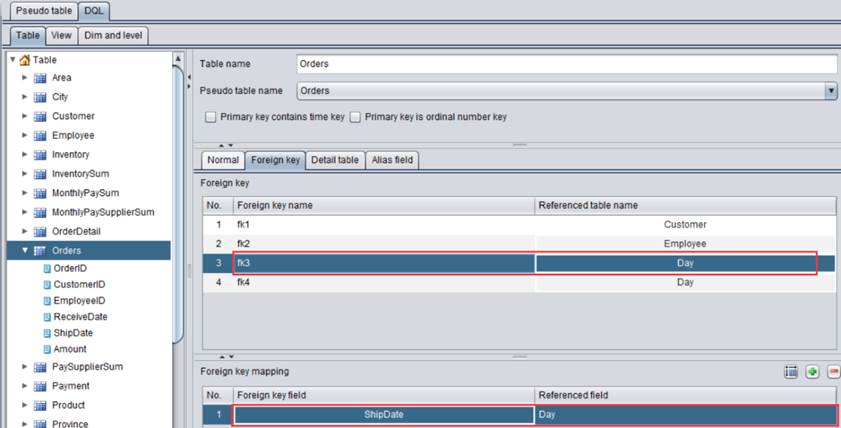Click the EmployeeID field icon
Viewport: 841px width, 428px height.
click(47, 301)
